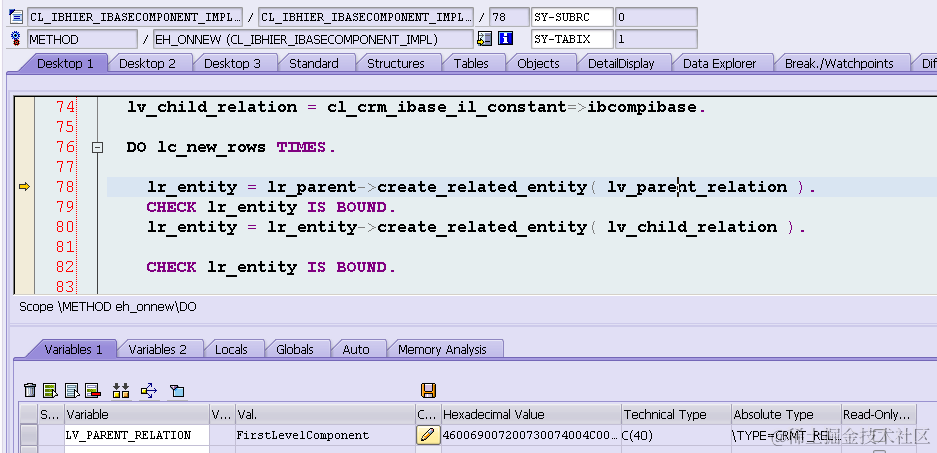Open the Memory Analysis tab
Image resolution: width=937 pixels, height=453 pixels.
click(x=442, y=349)
